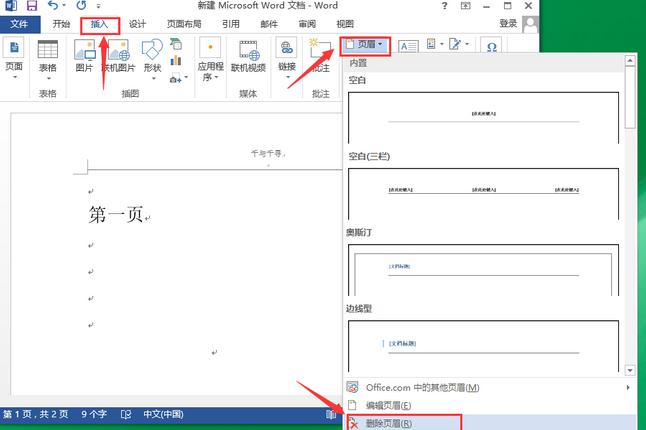Screen dimensions: 646x430
Task: Select the 边线型 header thumbnail
Action: coord(483,346)
